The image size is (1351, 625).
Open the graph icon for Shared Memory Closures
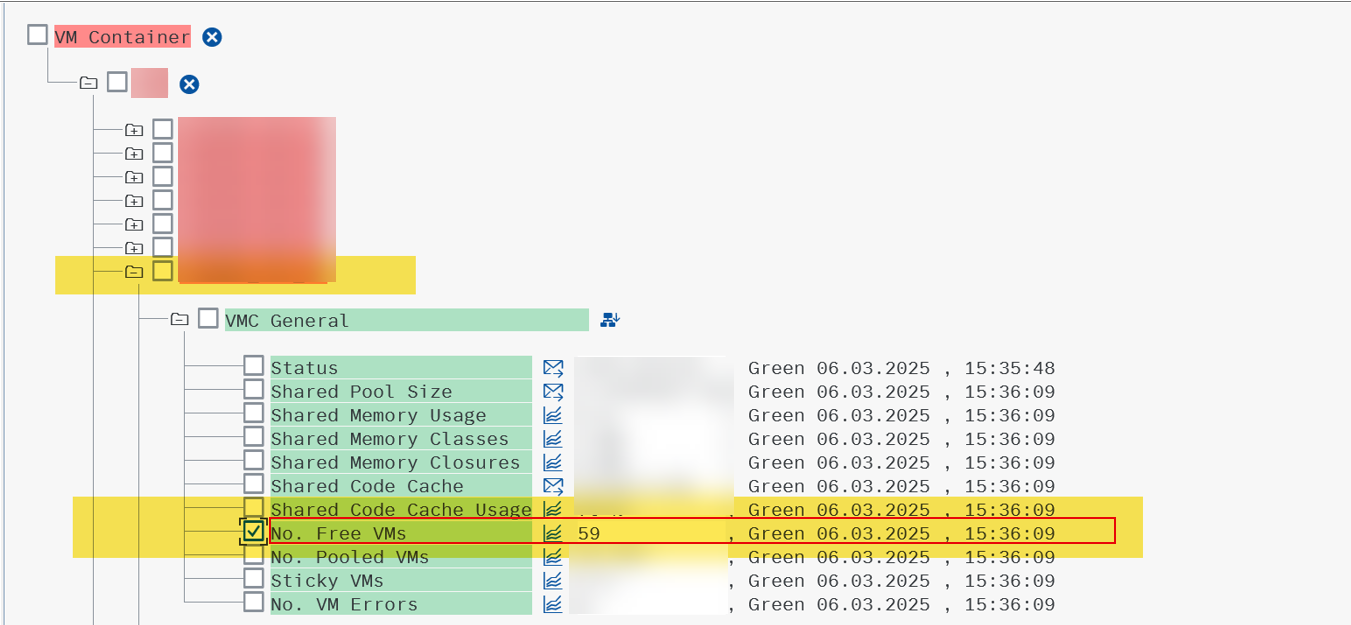pos(553,462)
